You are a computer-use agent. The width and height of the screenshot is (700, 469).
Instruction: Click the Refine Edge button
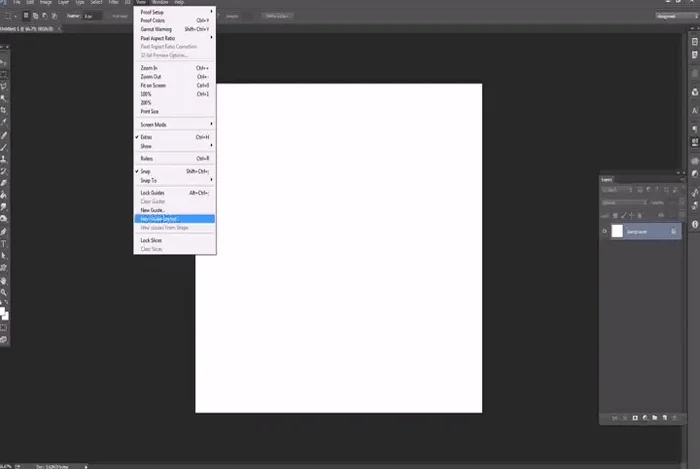(x=277, y=16)
